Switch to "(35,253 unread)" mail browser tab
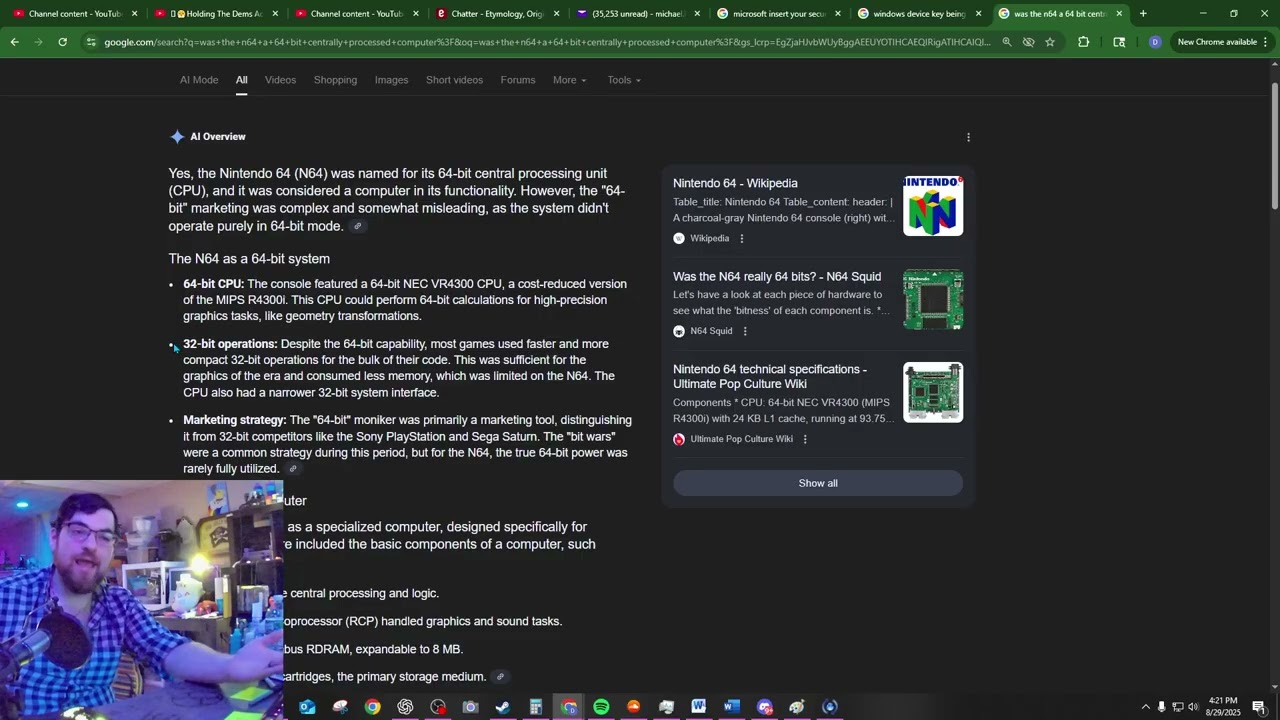1280x720 pixels. click(x=636, y=14)
